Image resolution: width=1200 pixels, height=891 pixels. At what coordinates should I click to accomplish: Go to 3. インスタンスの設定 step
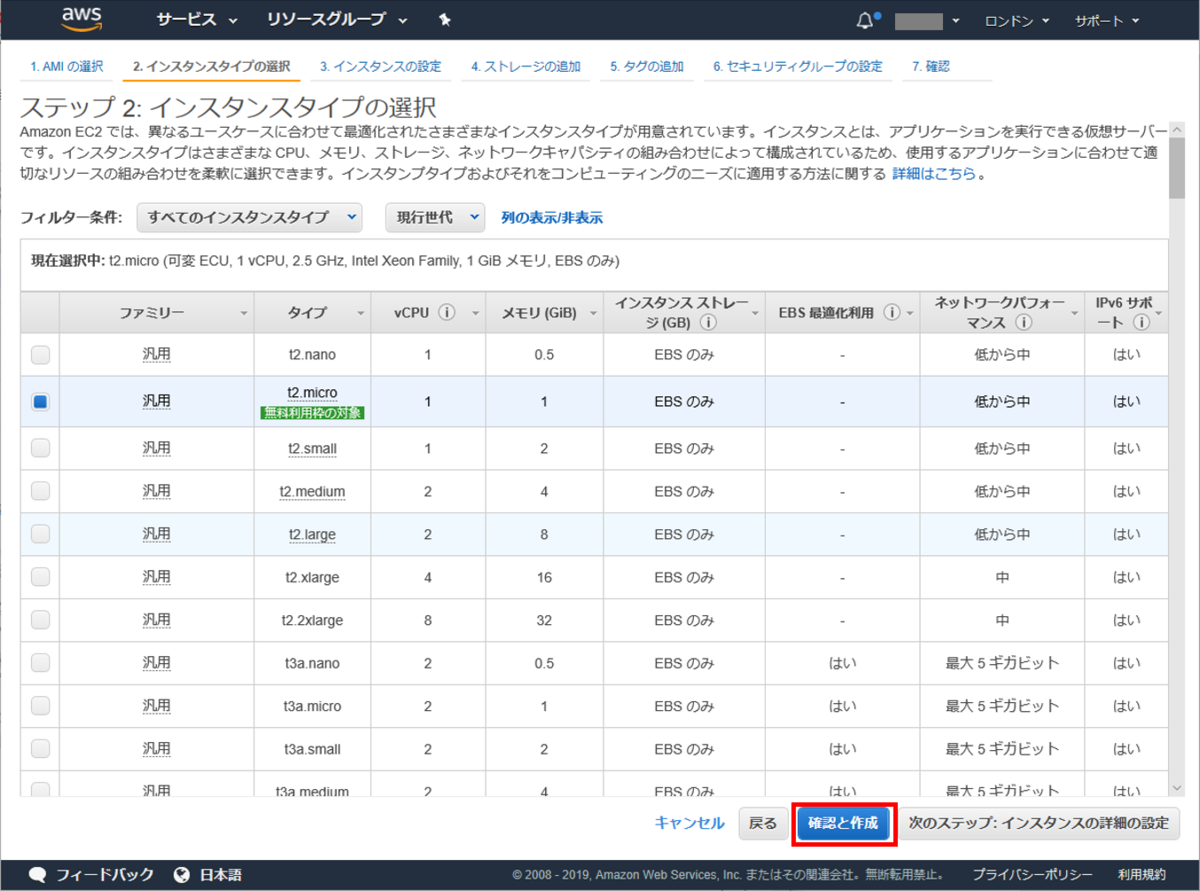[380, 67]
